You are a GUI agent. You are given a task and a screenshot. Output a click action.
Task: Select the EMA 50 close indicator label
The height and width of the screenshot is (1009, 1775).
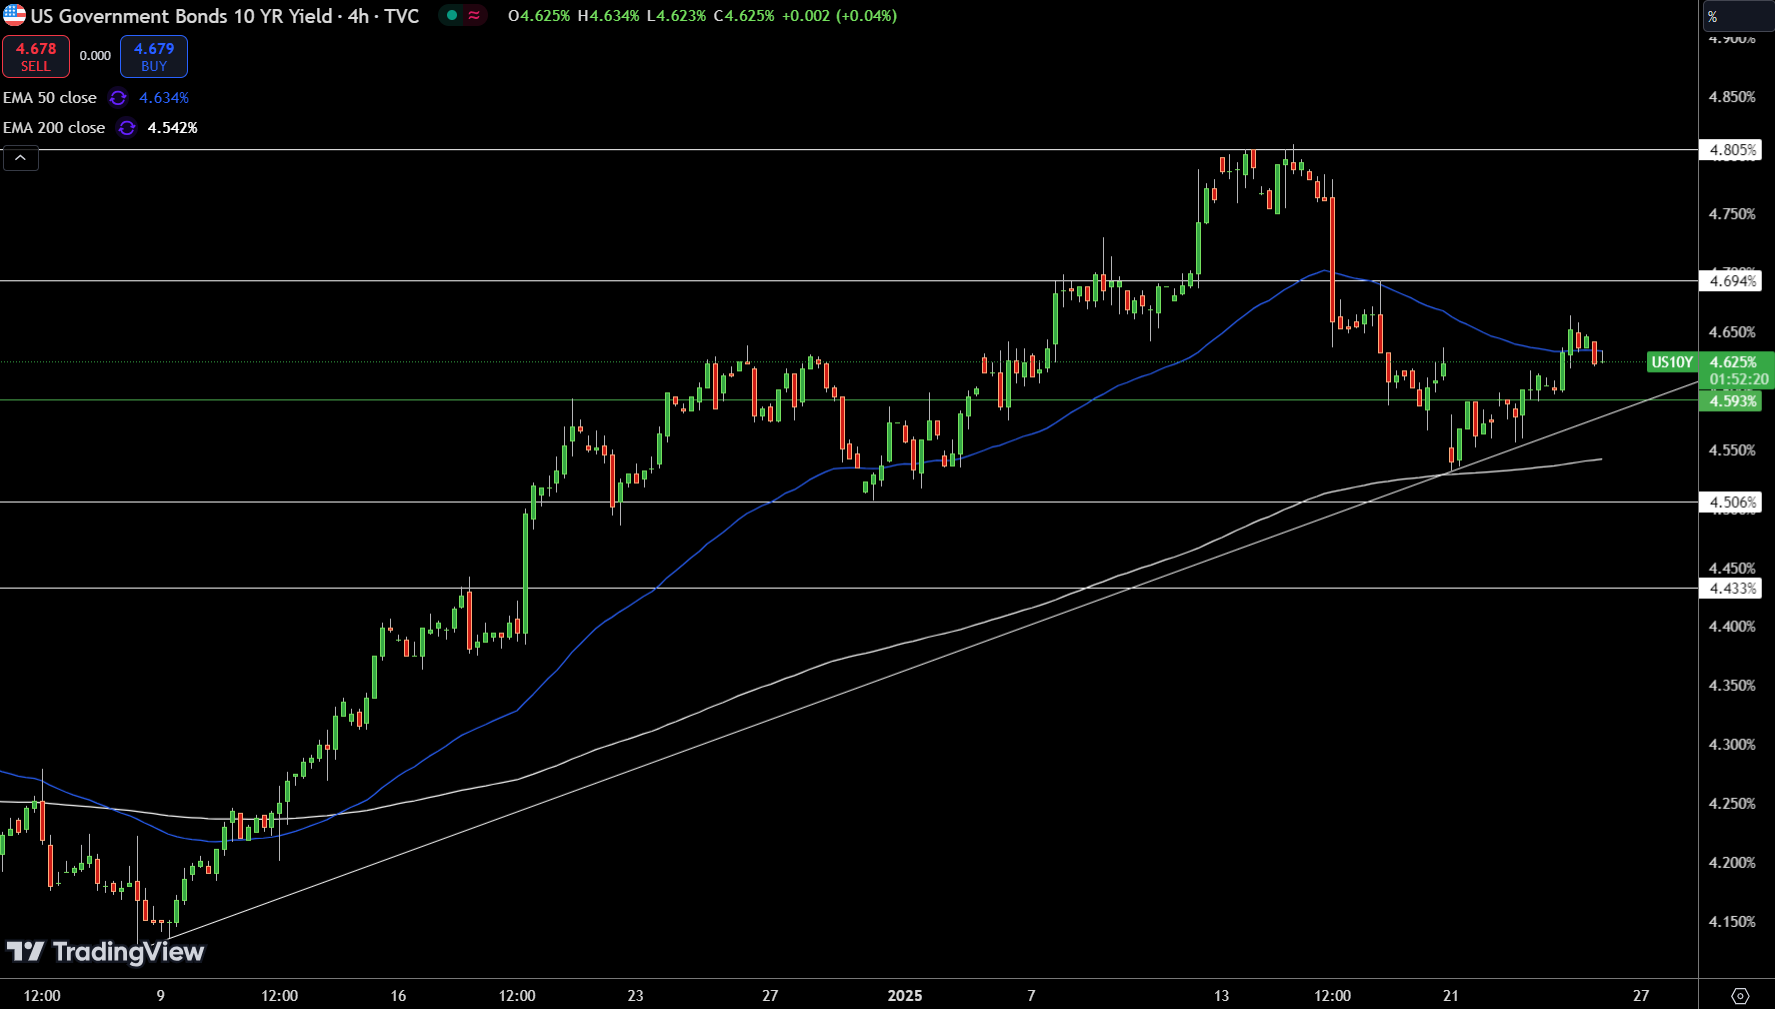[x=50, y=98]
